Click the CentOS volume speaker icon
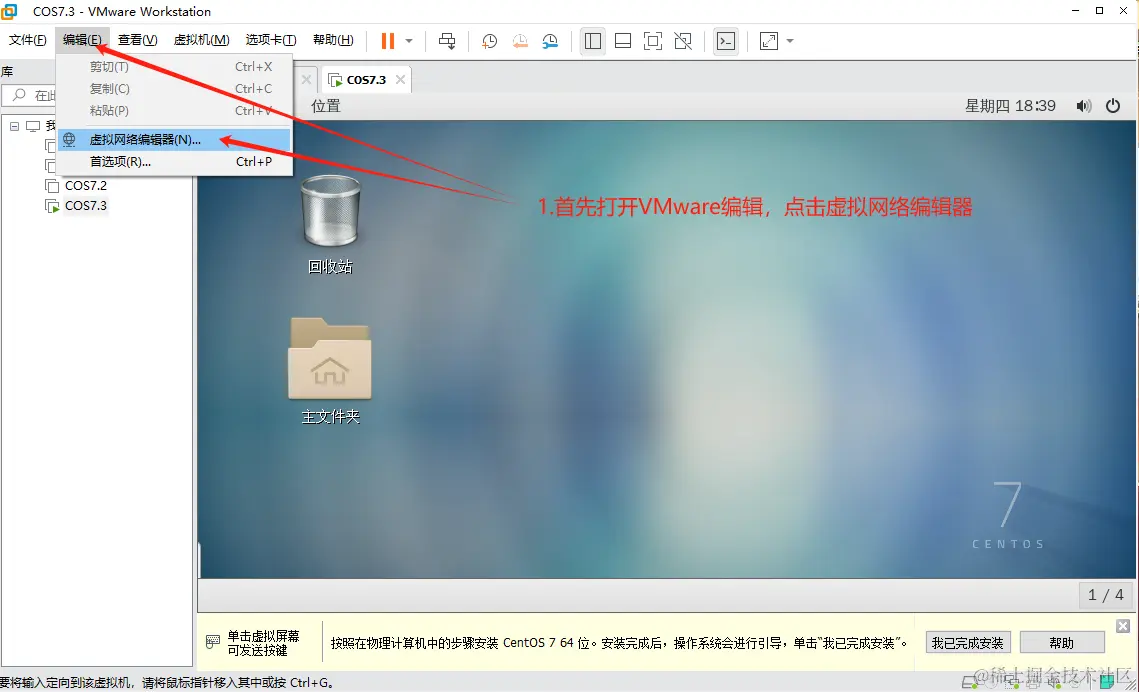 [x=1084, y=106]
